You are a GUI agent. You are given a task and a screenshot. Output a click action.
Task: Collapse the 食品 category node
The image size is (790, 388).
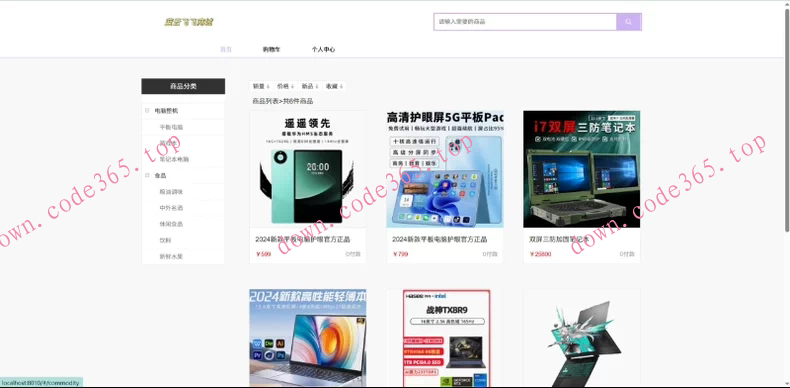[x=147, y=175]
